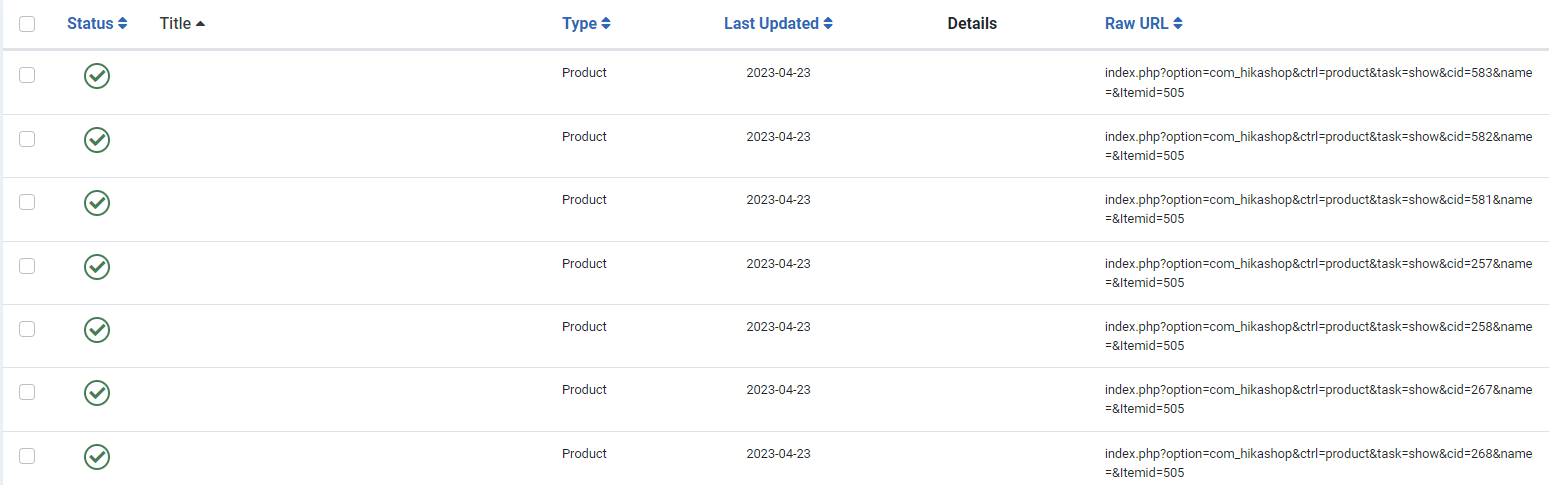Sort by Last Updated column

click(778, 24)
